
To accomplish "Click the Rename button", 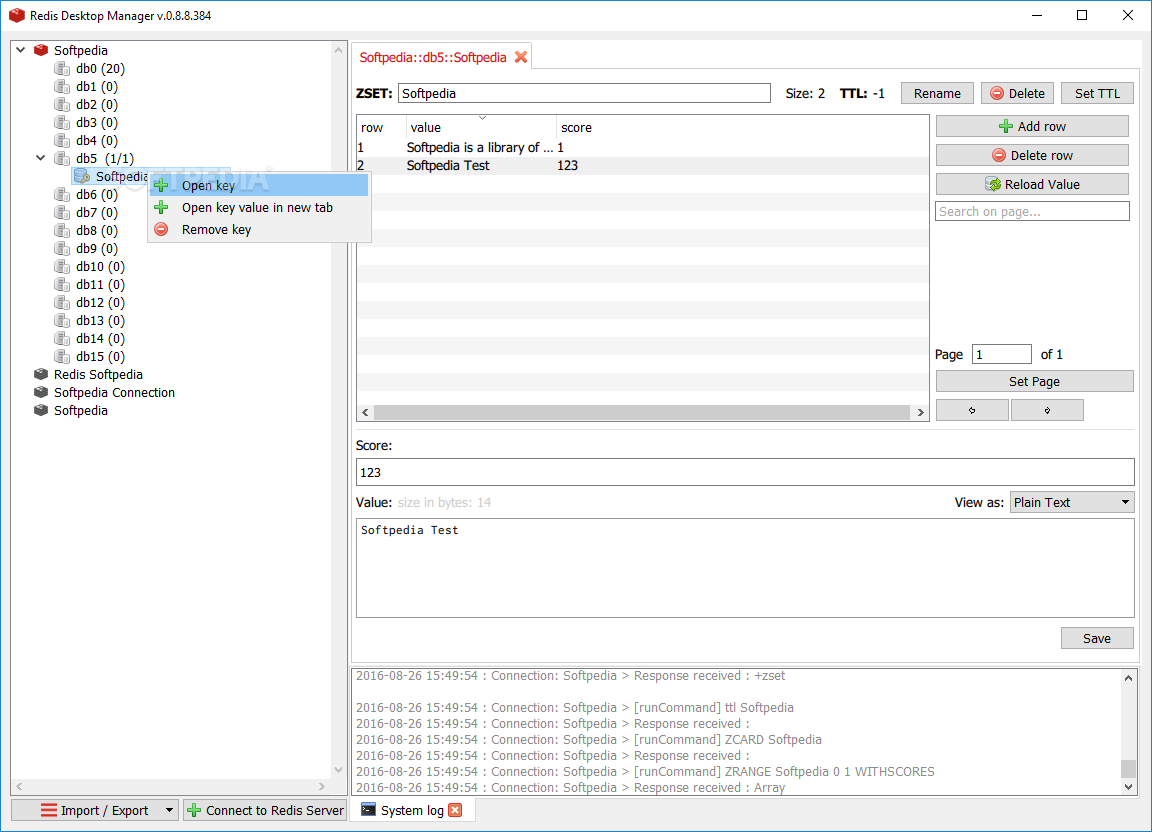I will [x=937, y=93].
